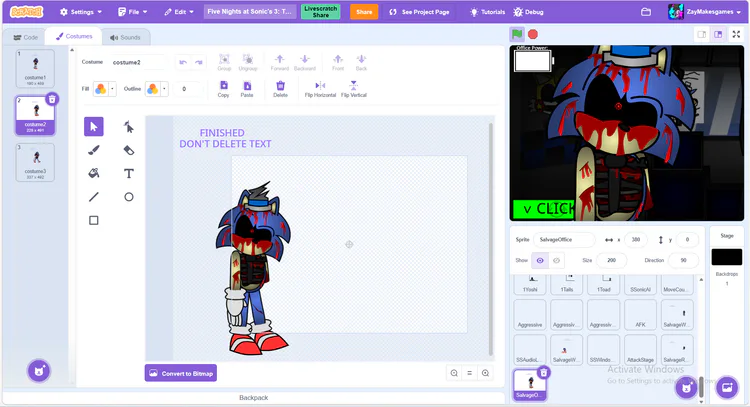This screenshot has width=750, height=407.
Task: Enter full screen stage mode
Action: (x=736, y=34)
